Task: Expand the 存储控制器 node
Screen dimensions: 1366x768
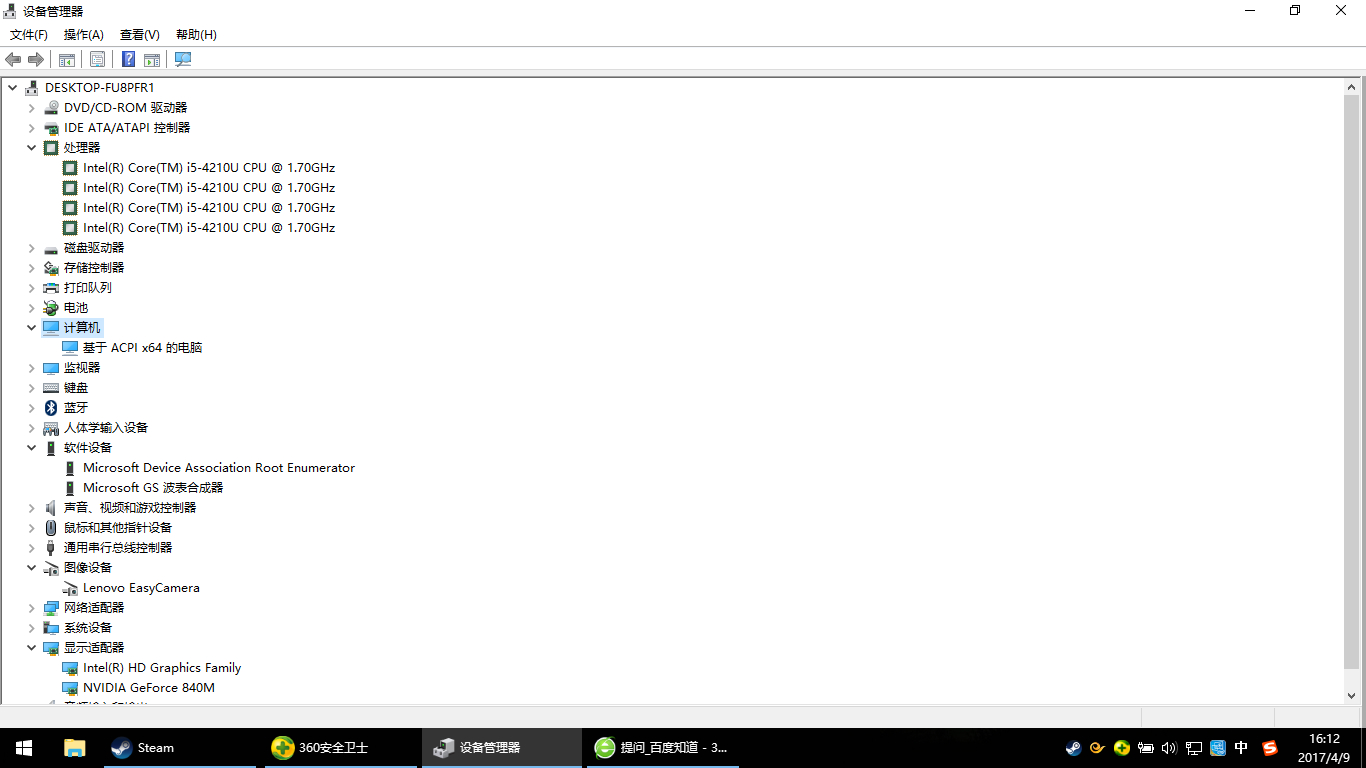Action: pyautogui.click(x=32, y=267)
